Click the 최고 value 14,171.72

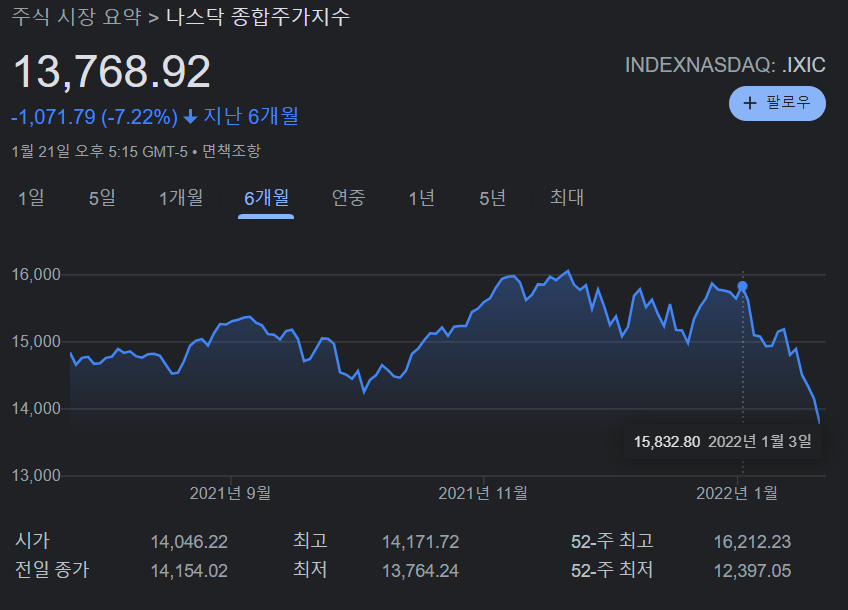(421, 542)
